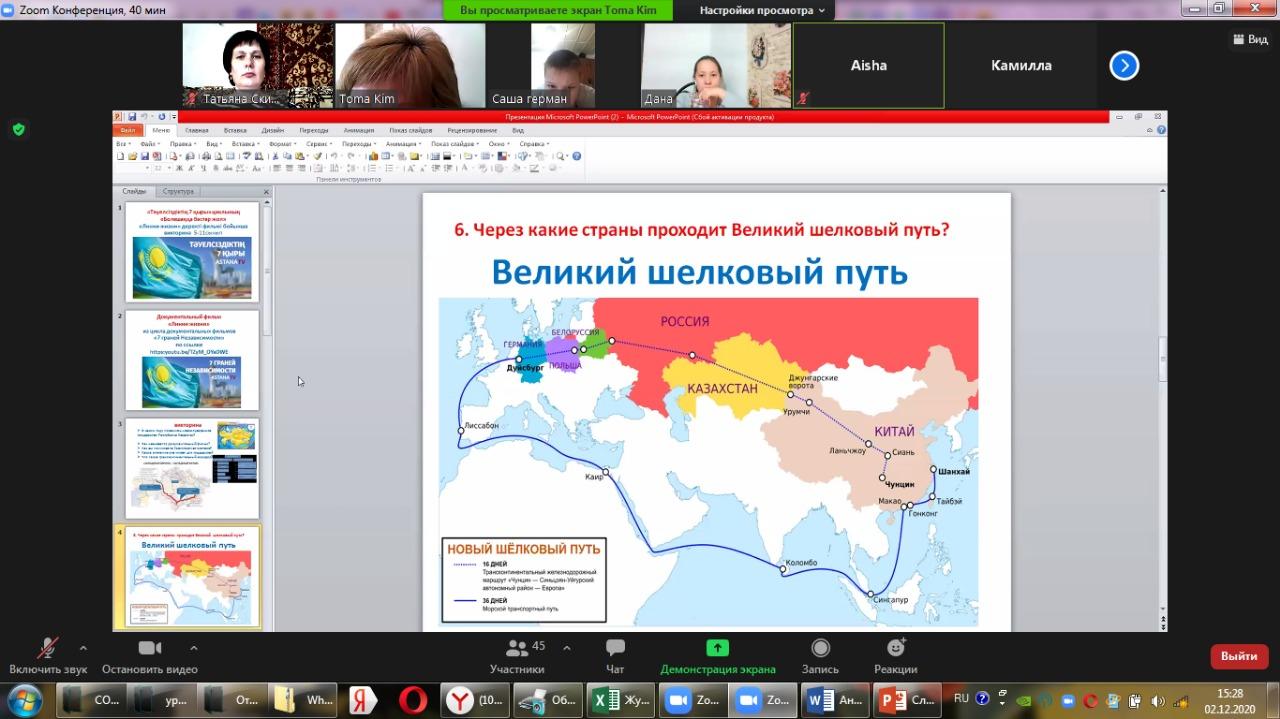
Task: Expand audio options arrow beside microphone
Action: (83, 647)
